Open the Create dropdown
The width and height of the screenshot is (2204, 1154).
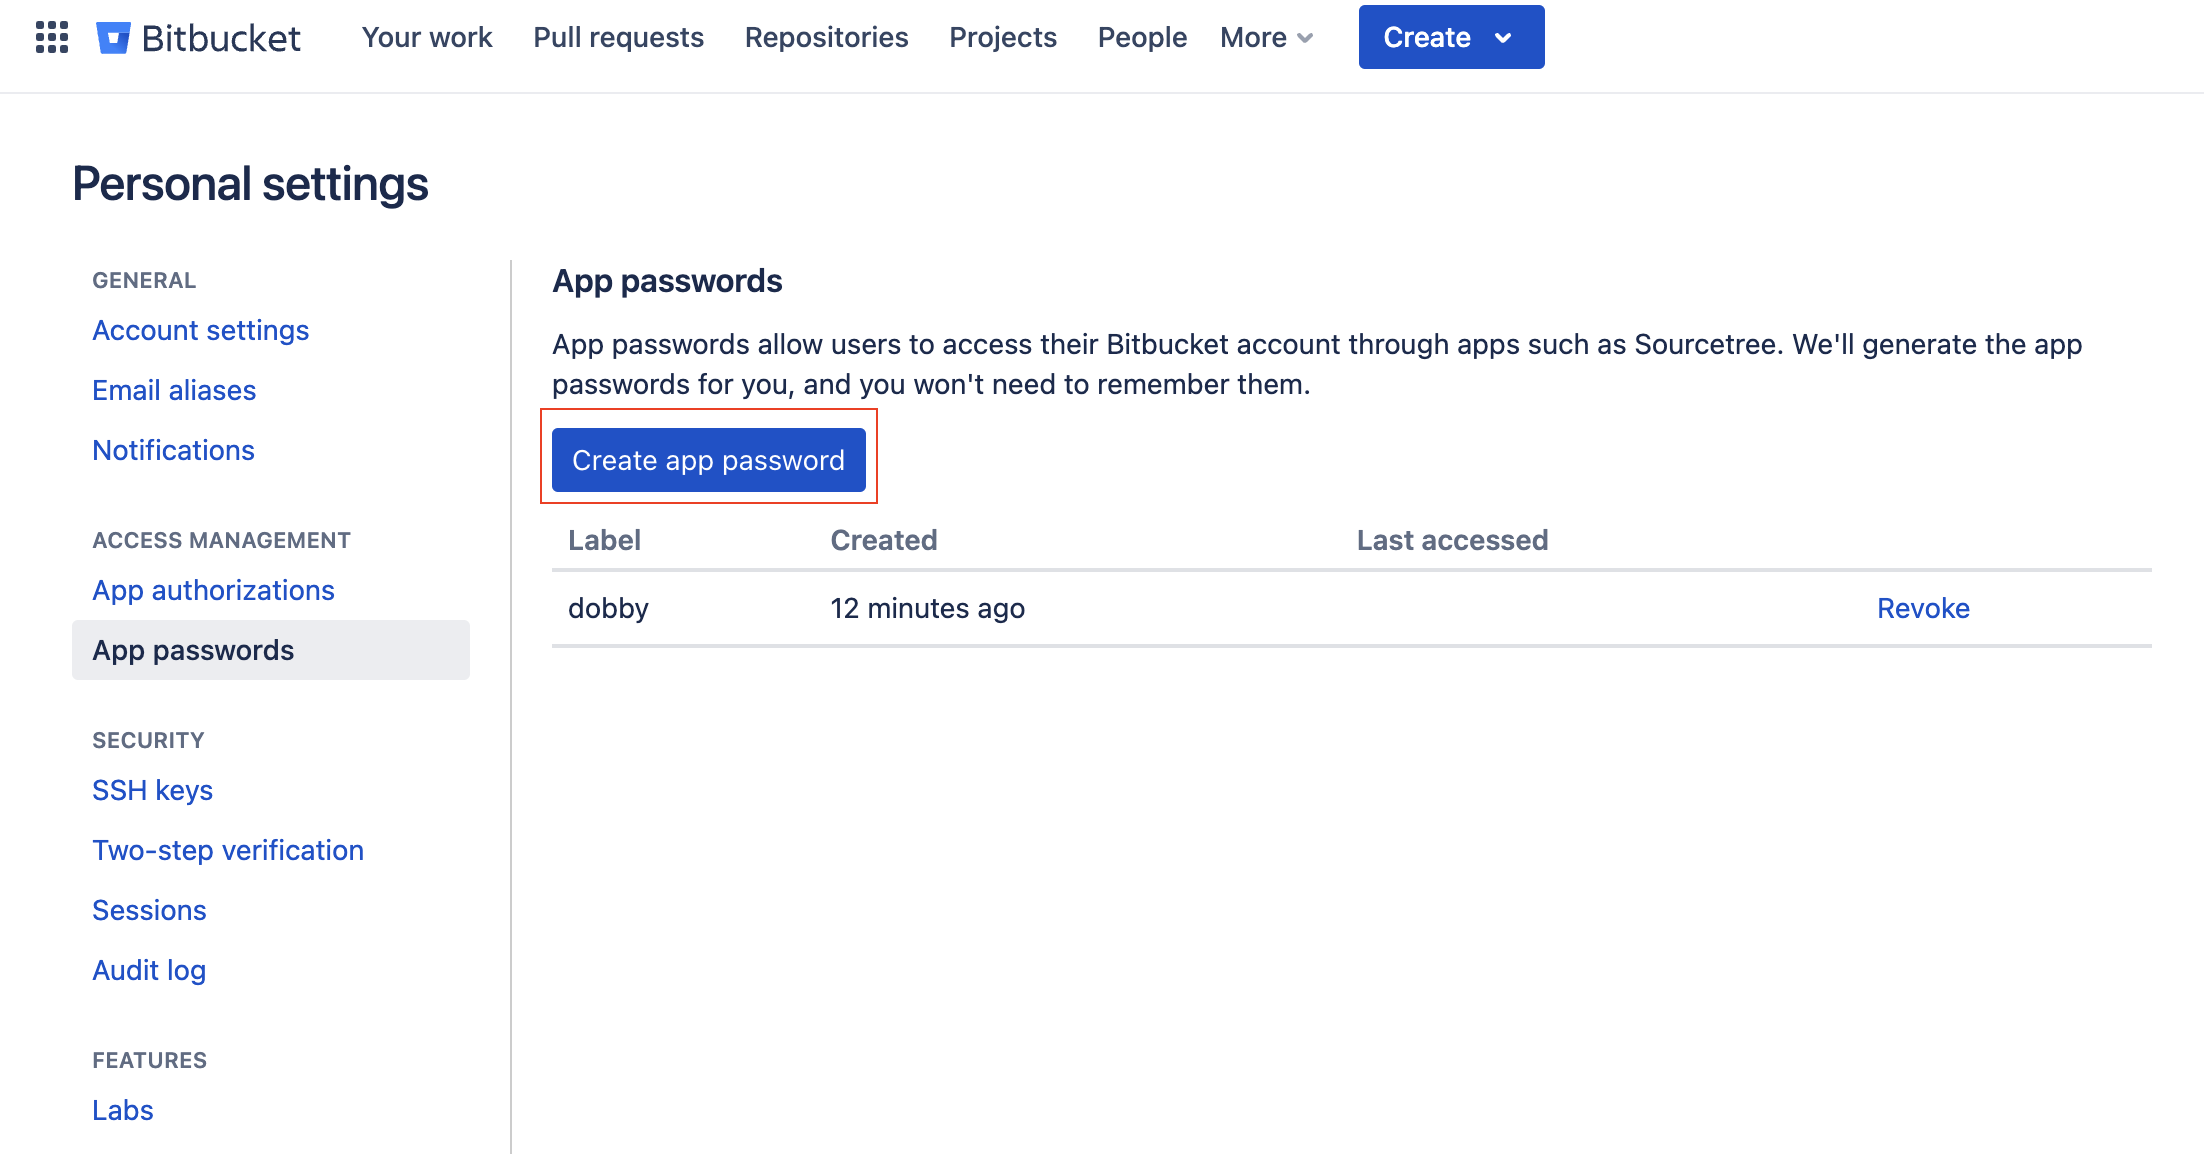tap(1450, 37)
